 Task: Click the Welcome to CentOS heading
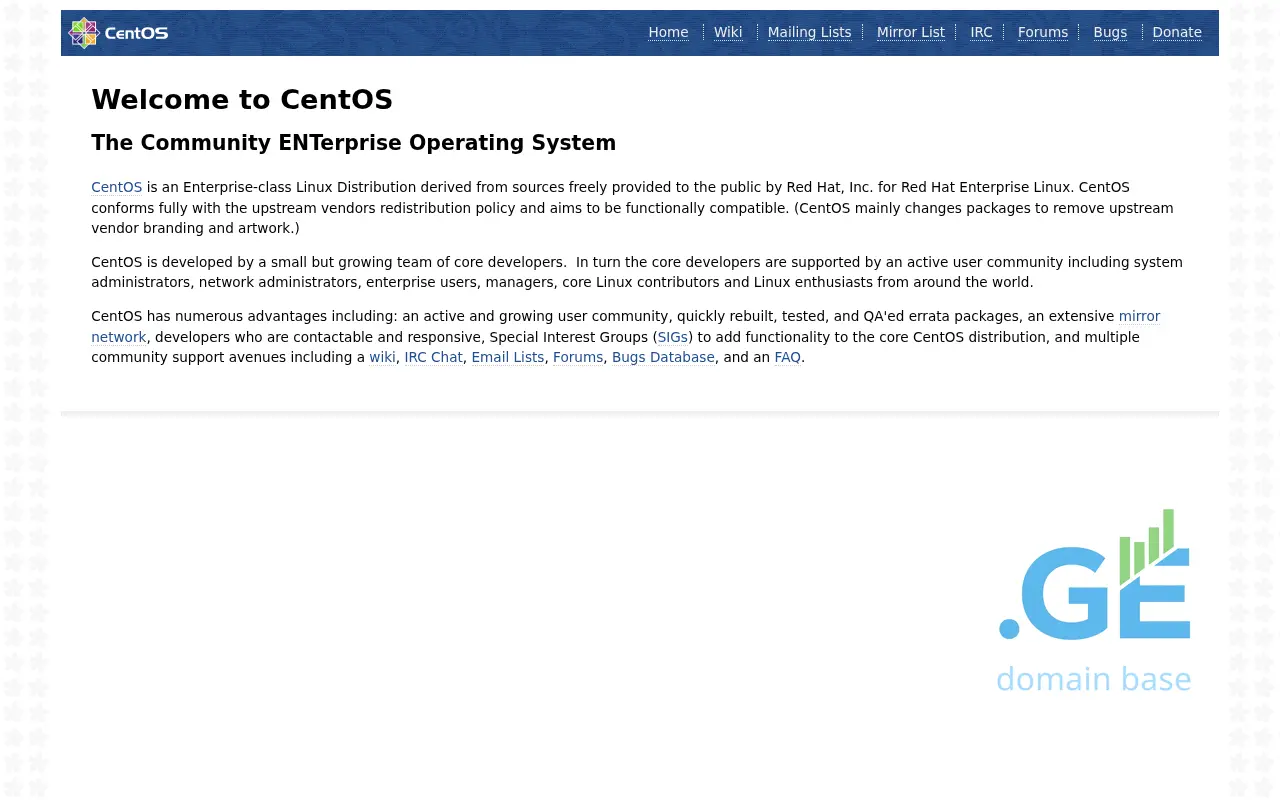point(241,100)
